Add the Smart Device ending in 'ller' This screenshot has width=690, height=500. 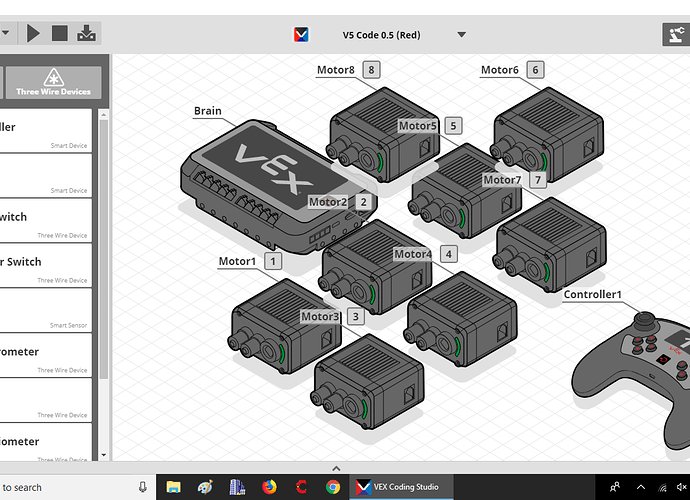tap(46, 131)
